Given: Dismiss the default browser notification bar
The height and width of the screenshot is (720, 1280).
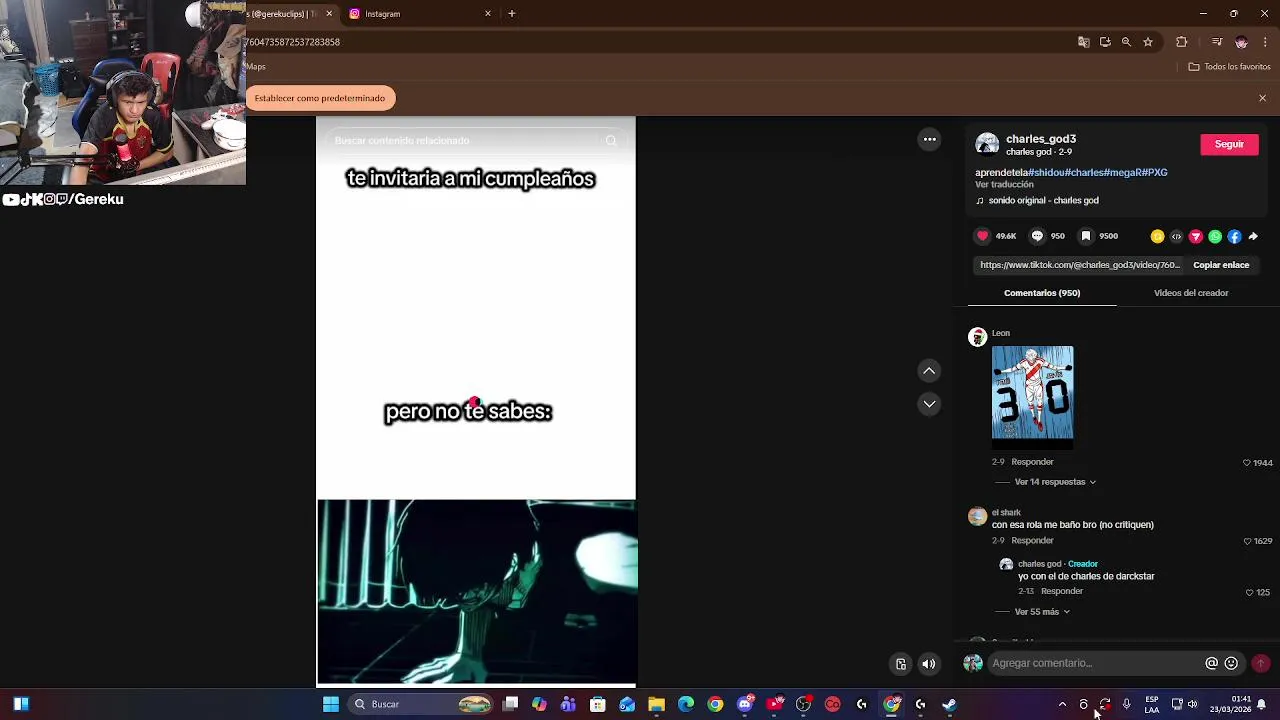Looking at the screenshot, I should [1262, 98].
